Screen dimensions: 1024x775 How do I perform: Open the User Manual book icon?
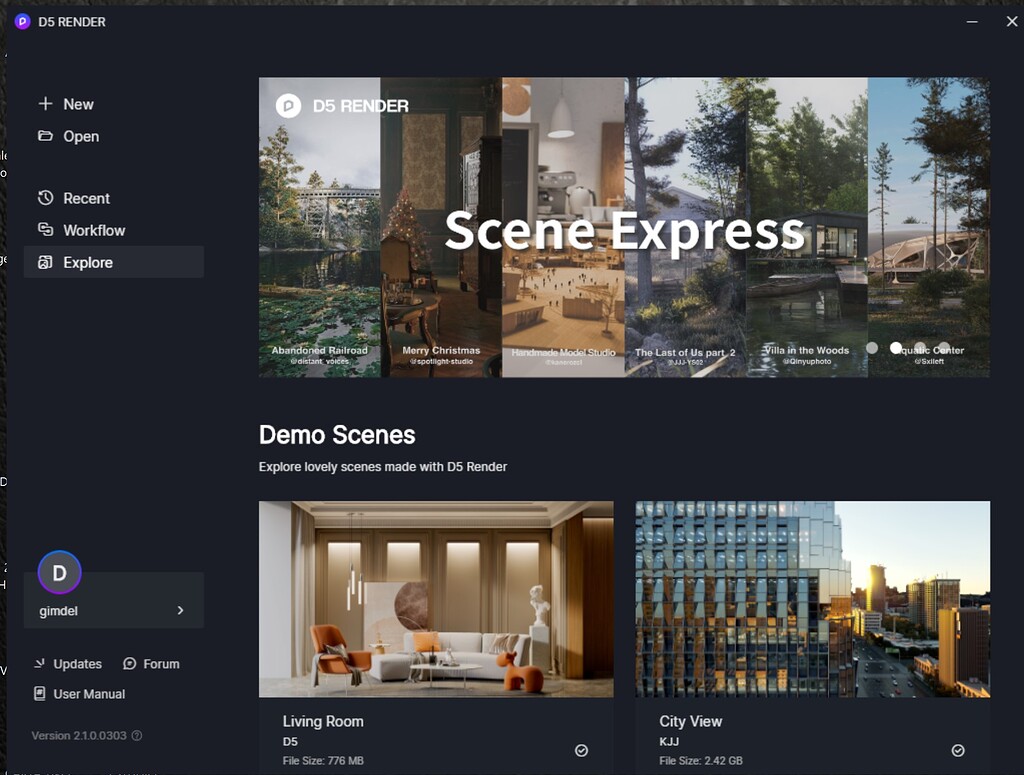click(40, 693)
